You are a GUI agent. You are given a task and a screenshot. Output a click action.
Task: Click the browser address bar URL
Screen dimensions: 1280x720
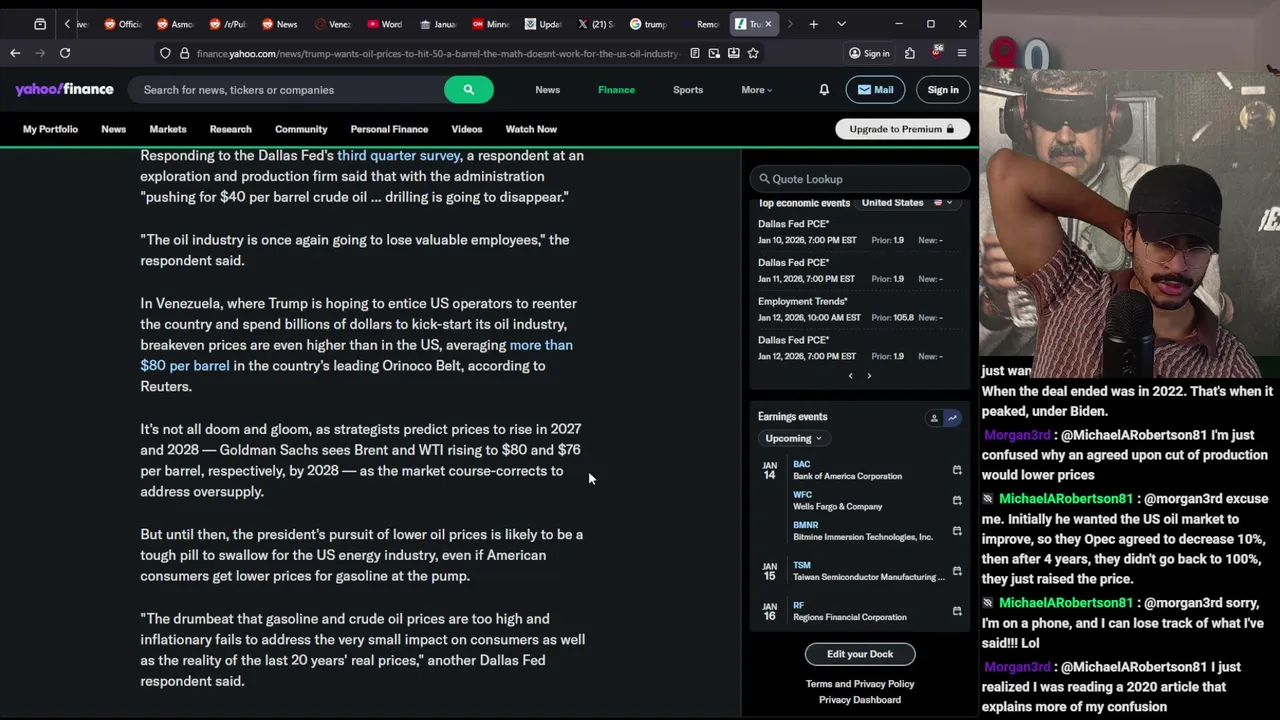(437, 53)
